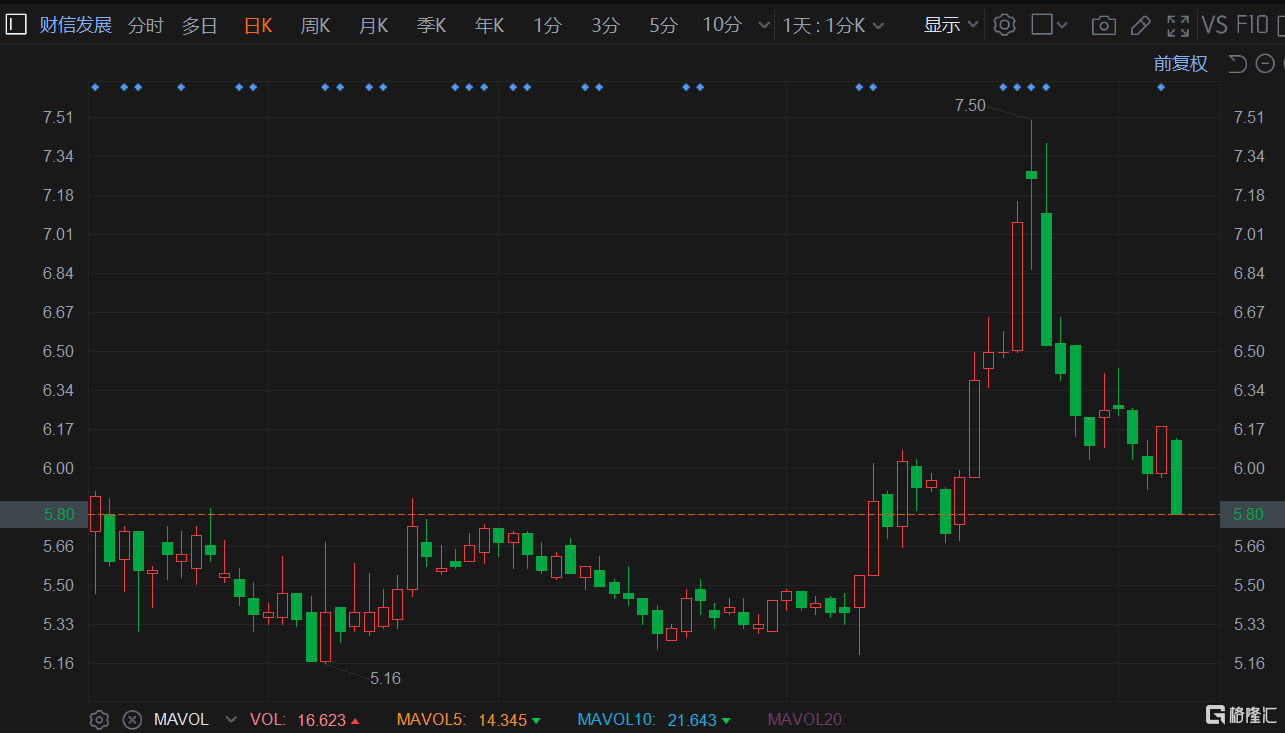
Task: Expand more minute intervals after 10分
Action: pos(765,25)
